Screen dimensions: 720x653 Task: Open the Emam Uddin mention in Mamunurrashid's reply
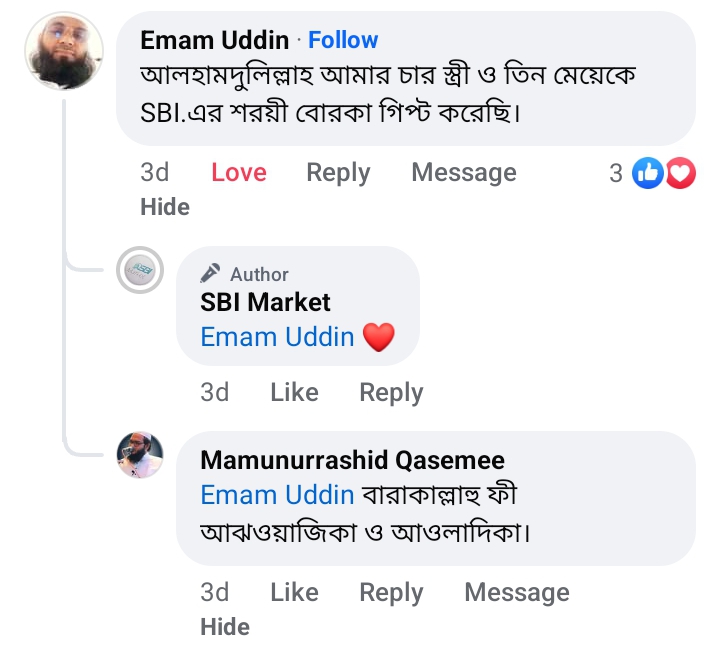[278, 495]
